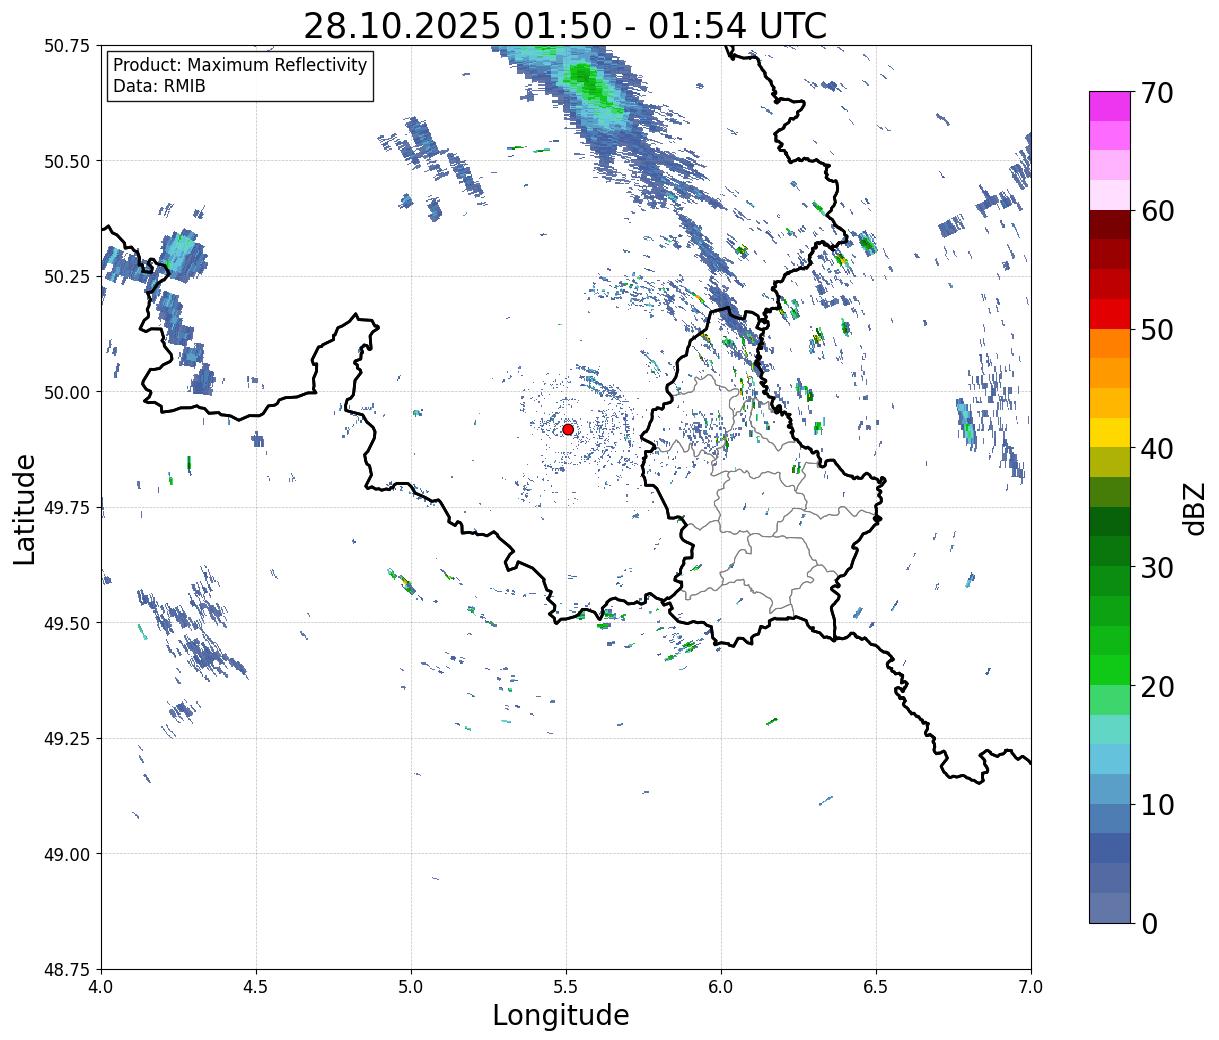
Task: Click the dark green swatch above 30 dBZ
Action: (1110, 551)
